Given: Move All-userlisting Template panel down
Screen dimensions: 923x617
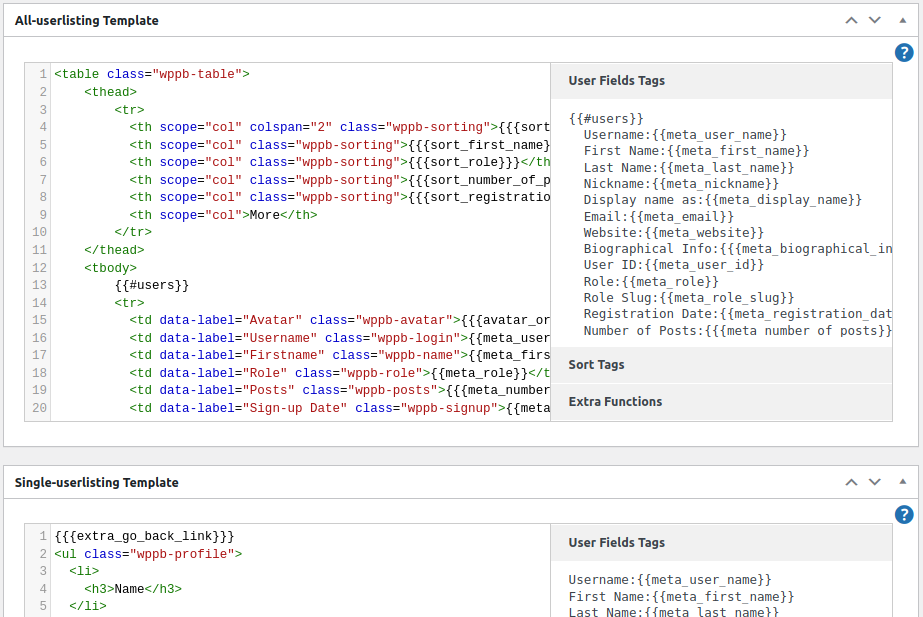Looking at the screenshot, I should pyautogui.click(x=875, y=20).
